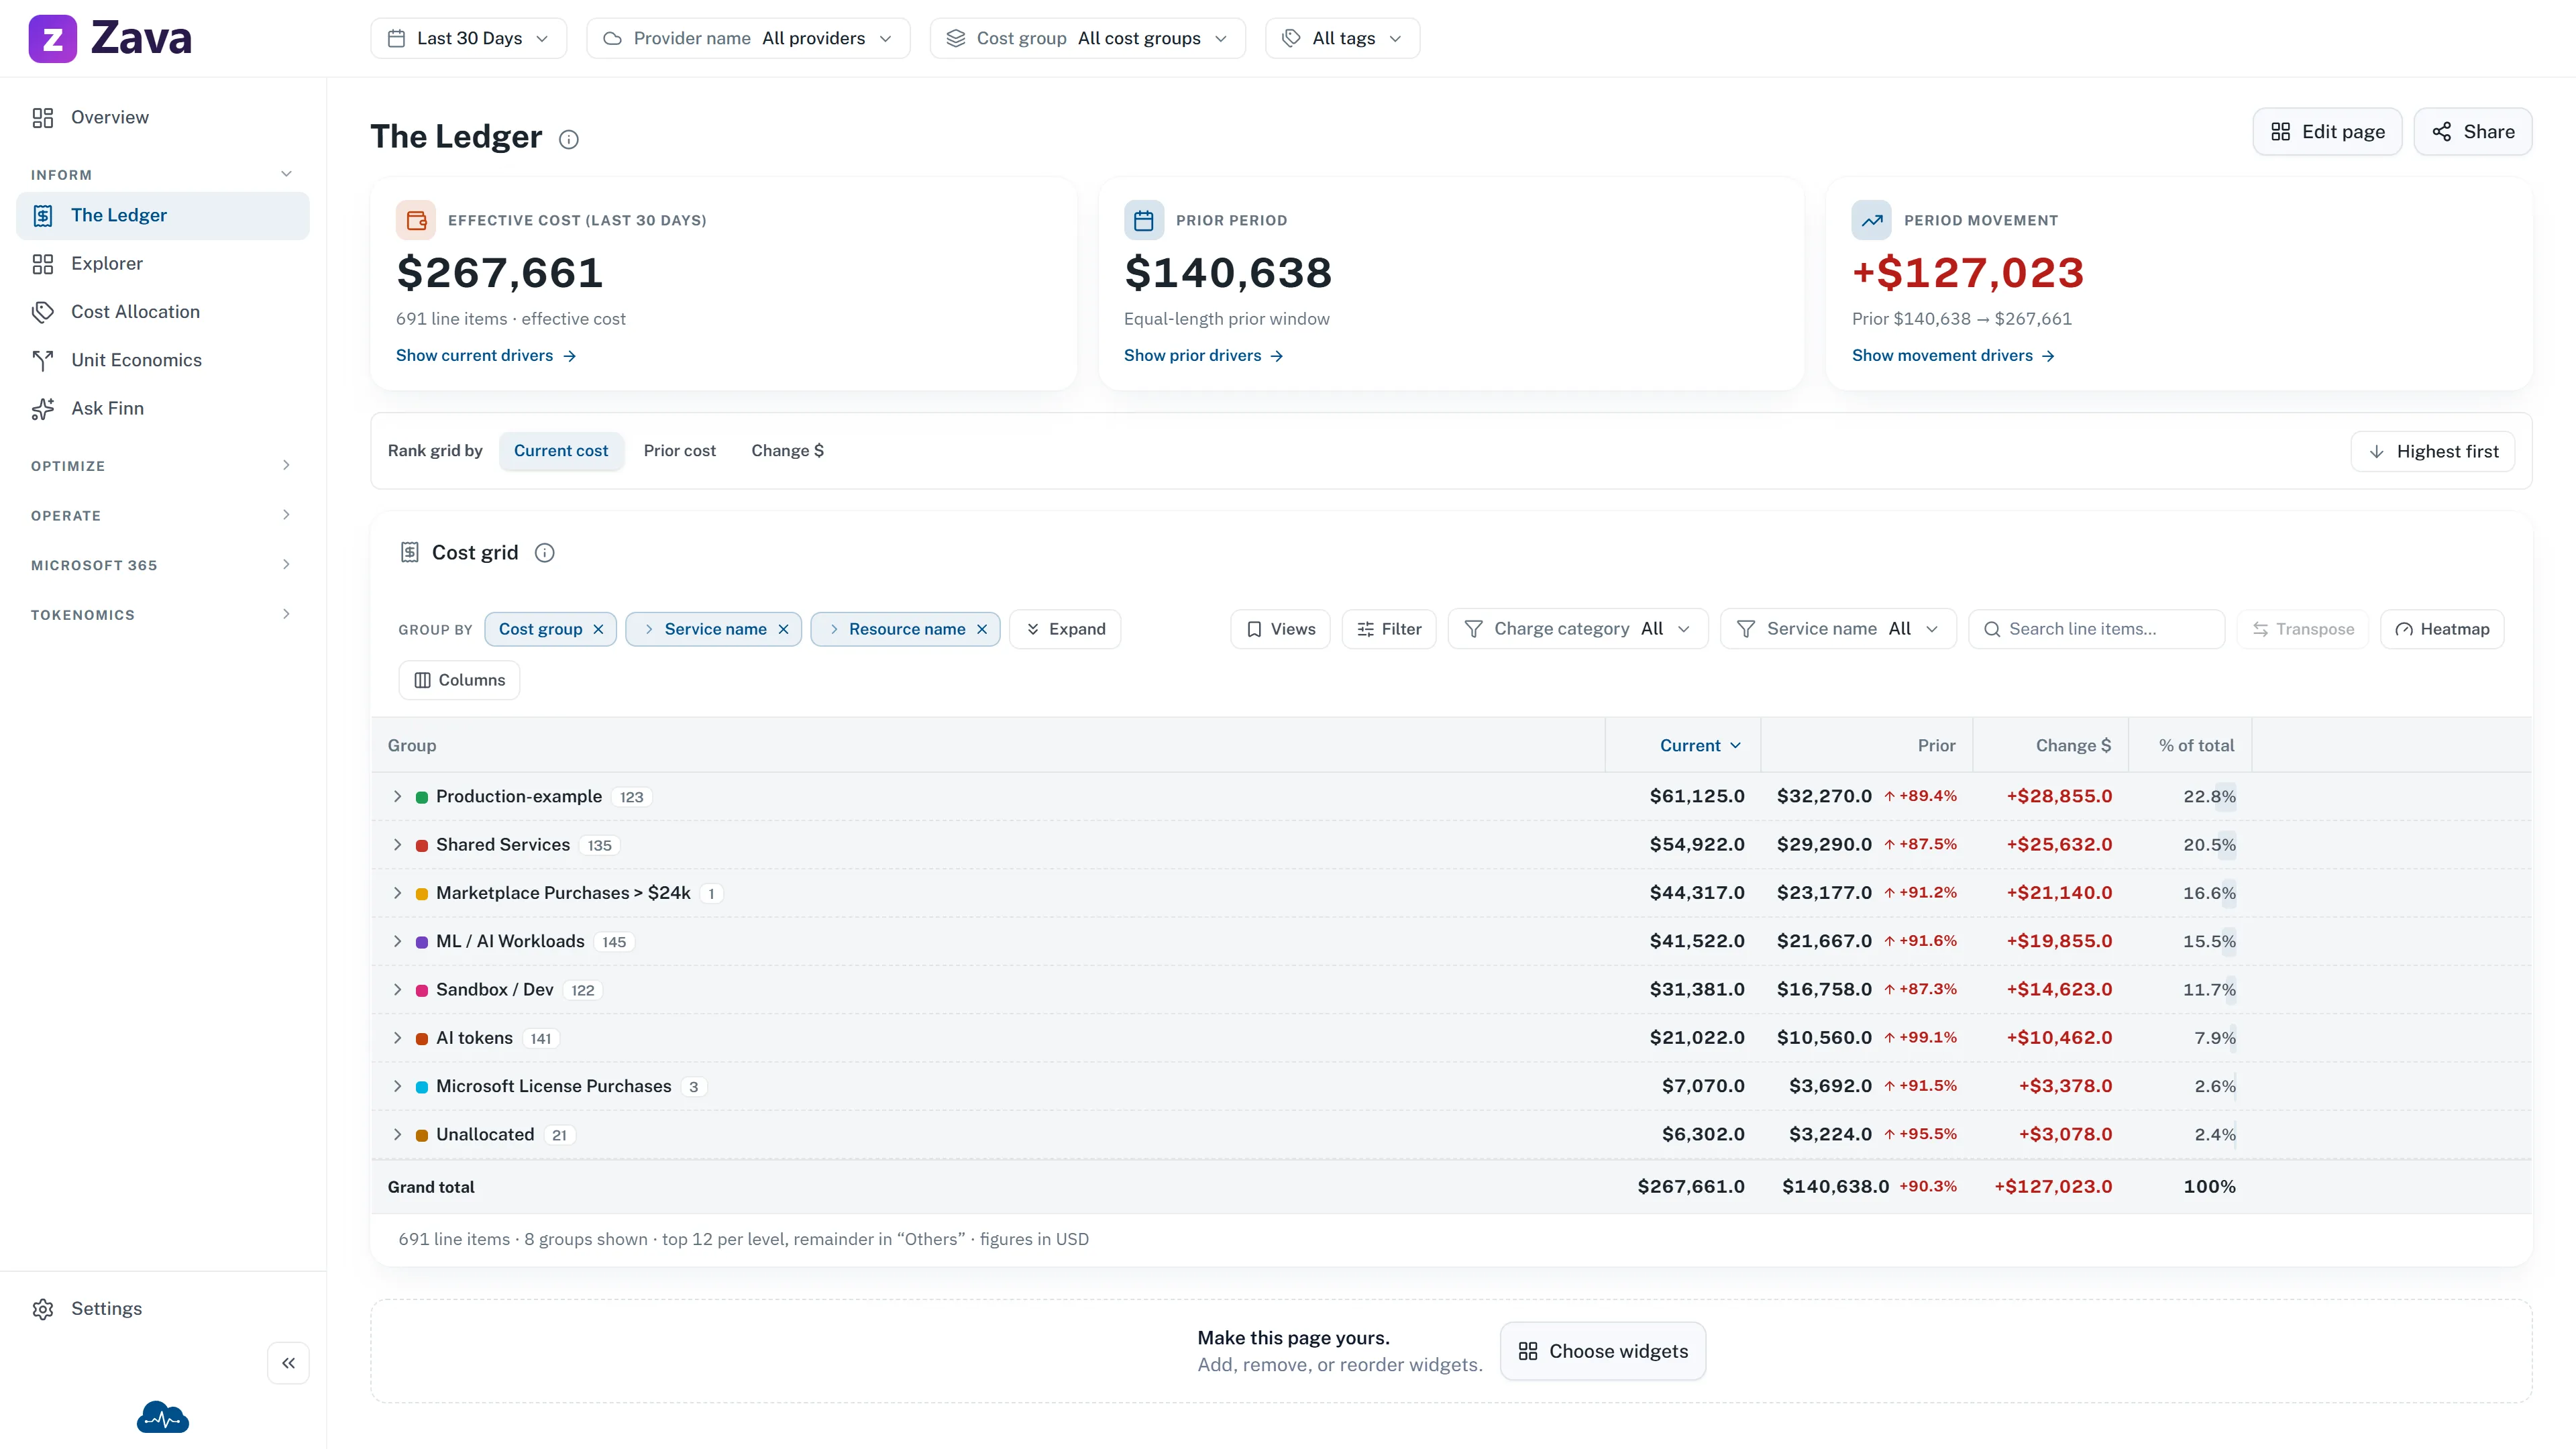
Task: Click the effective cost wallet icon
Action: click(x=416, y=220)
